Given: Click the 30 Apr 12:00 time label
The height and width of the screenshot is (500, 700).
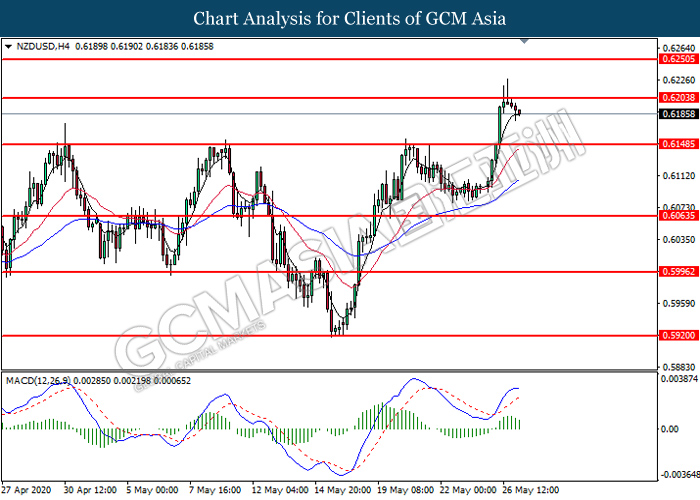Looking at the screenshot, I should [x=90, y=490].
